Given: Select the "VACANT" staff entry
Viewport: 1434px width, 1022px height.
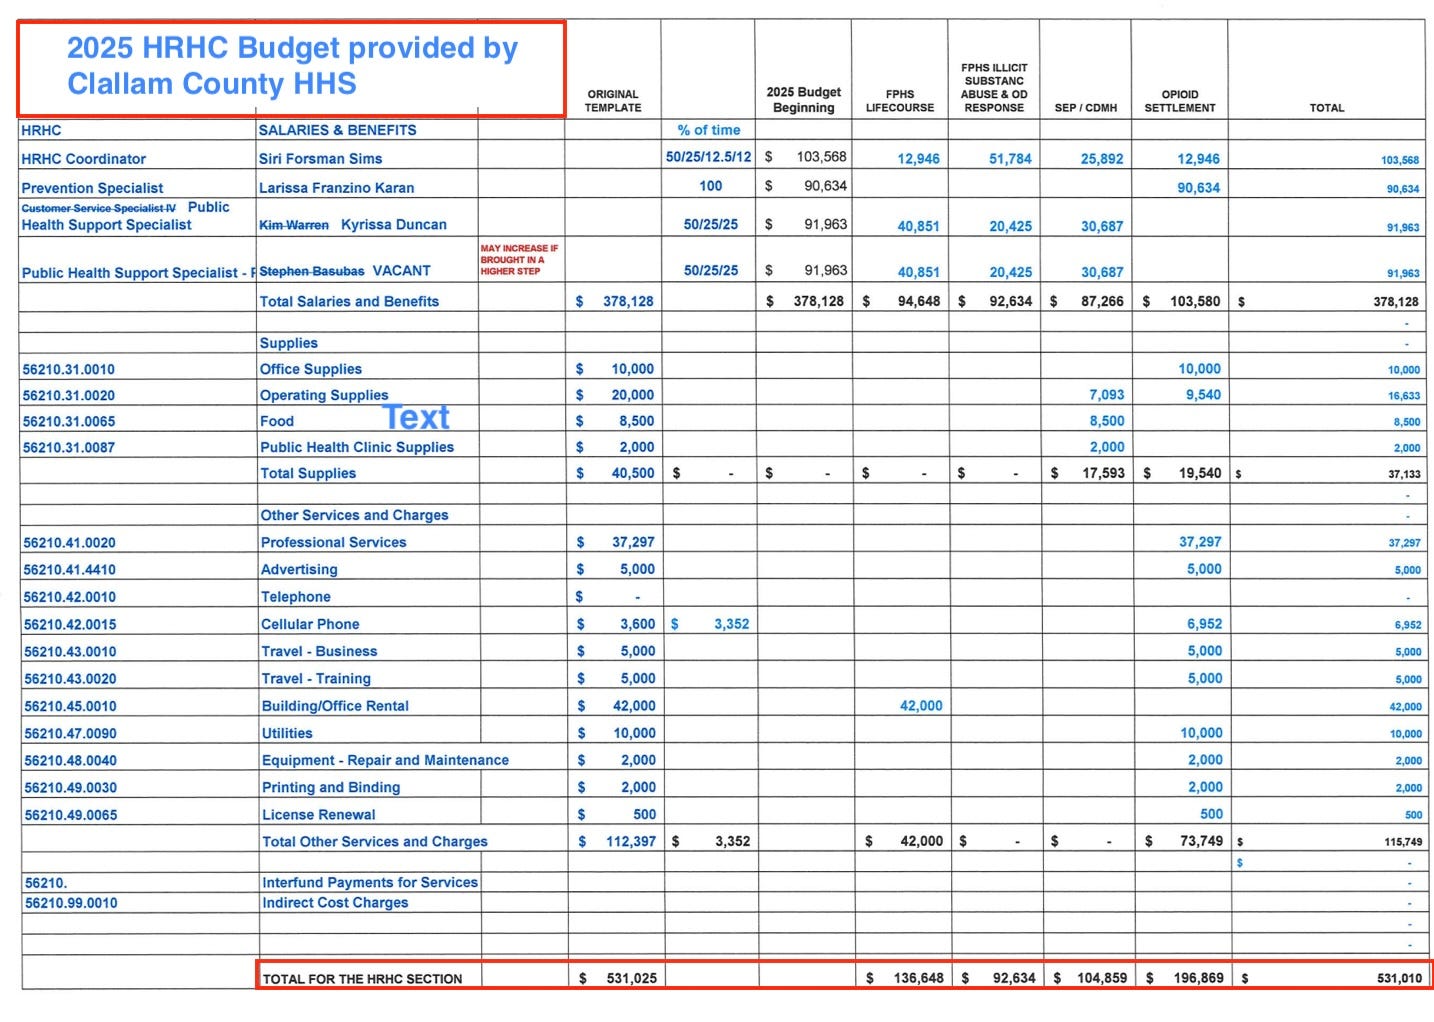Looking at the screenshot, I should click(401, 271).
